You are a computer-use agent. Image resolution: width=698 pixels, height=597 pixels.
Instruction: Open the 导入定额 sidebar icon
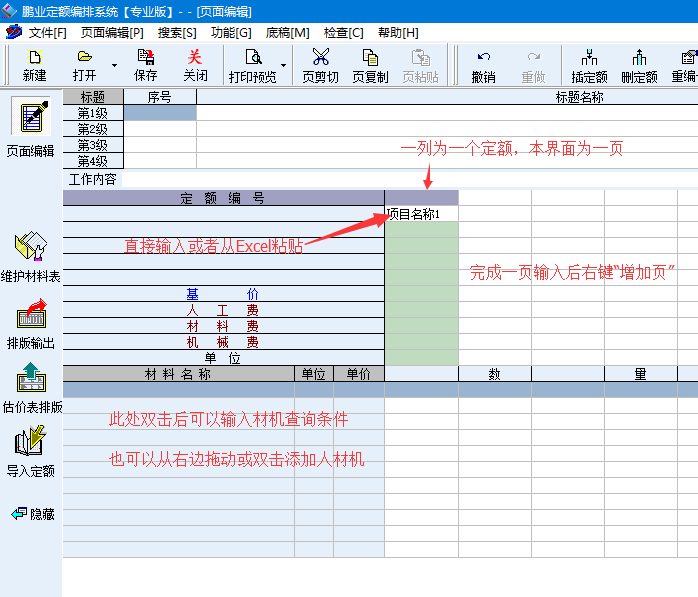coord(30,441)
